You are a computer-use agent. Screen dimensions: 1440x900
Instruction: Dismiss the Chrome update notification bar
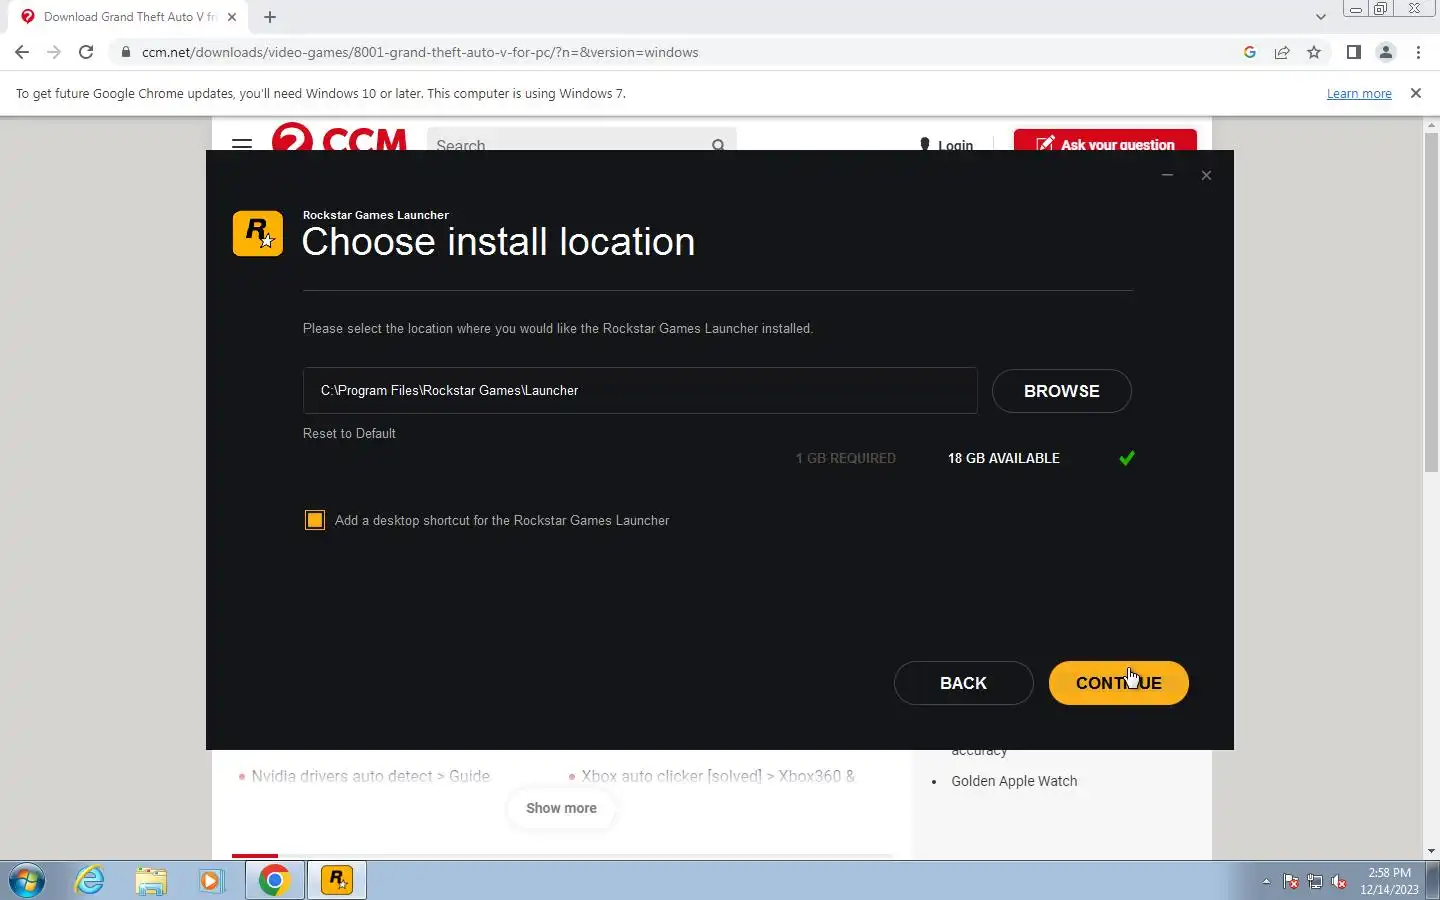tap(1416, 93)
